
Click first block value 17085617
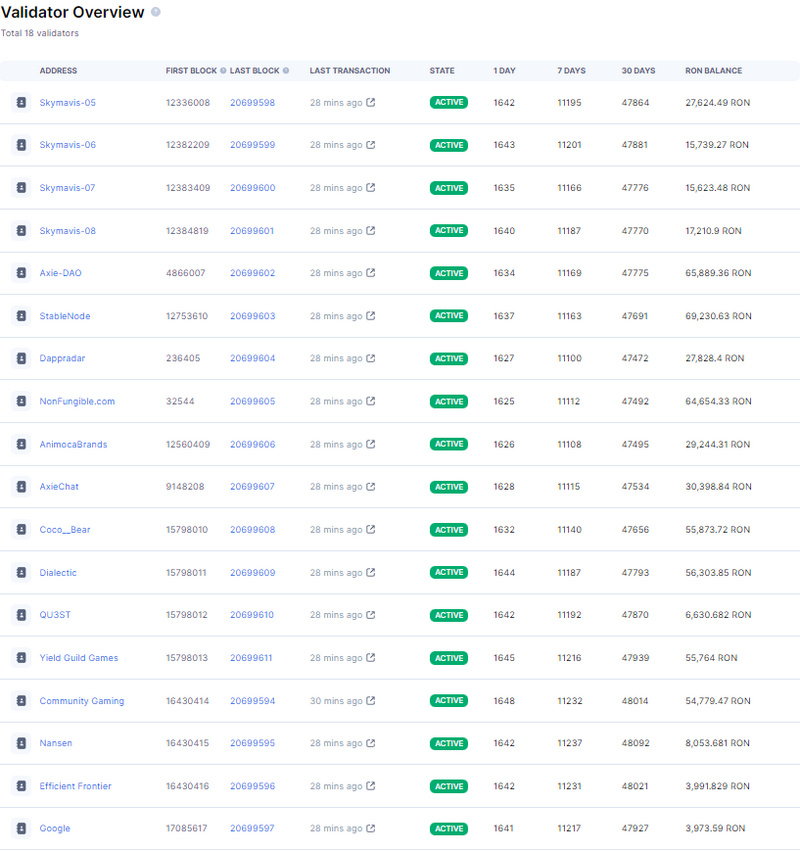click(x=186, y=828)
